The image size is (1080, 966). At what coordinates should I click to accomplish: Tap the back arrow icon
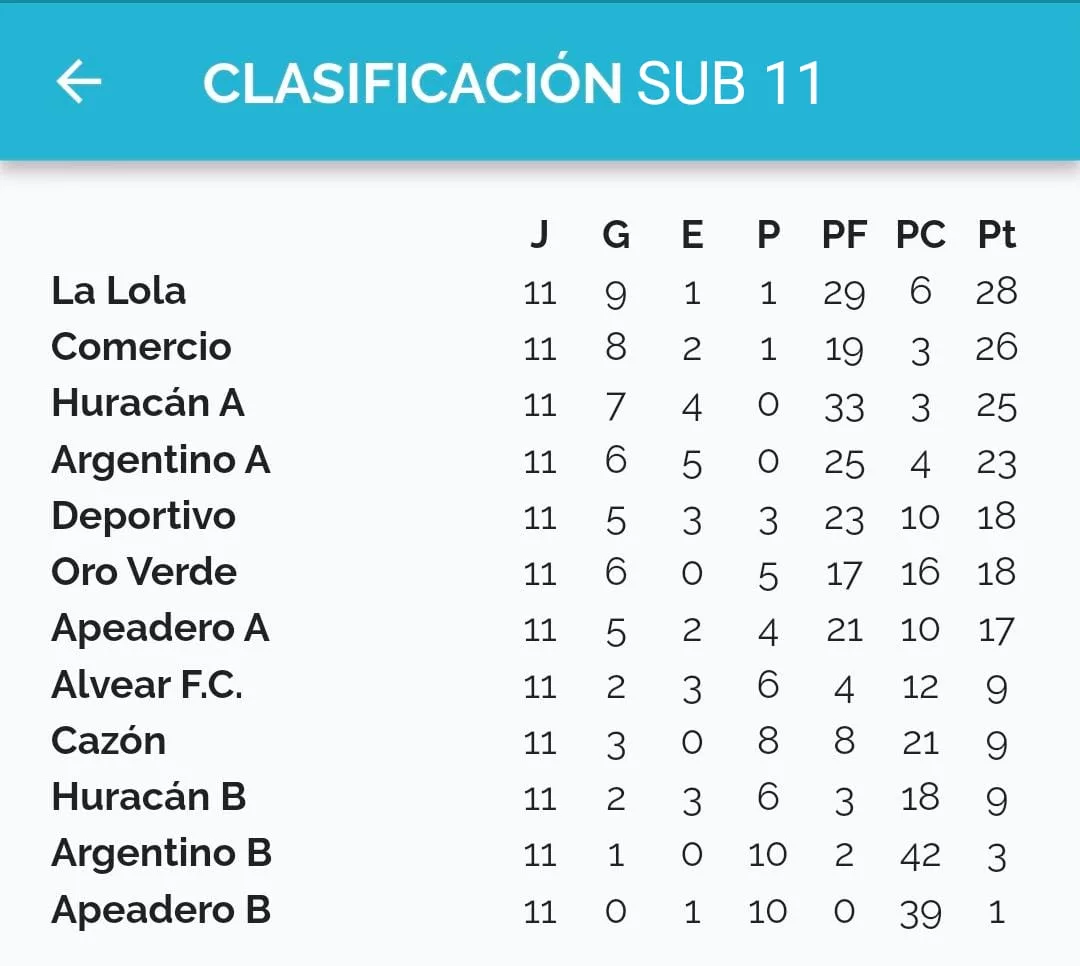pyautogui.click(x=79, y=81)
